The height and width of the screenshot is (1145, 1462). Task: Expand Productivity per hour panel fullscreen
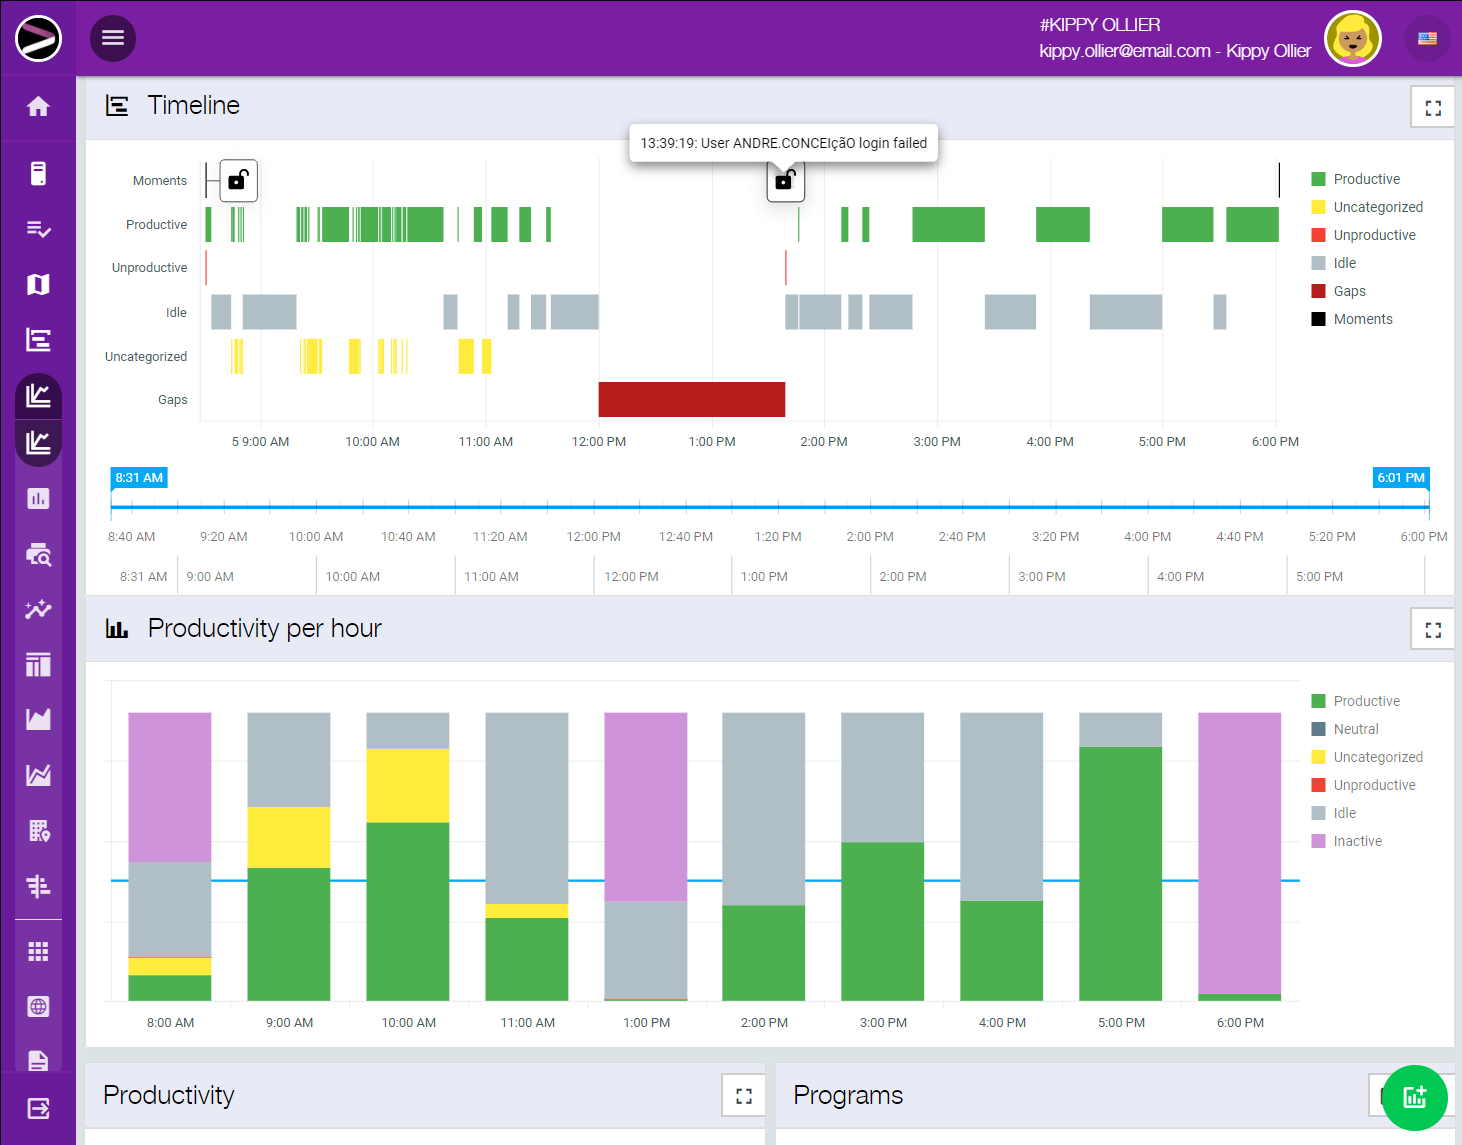(1432, 630)
